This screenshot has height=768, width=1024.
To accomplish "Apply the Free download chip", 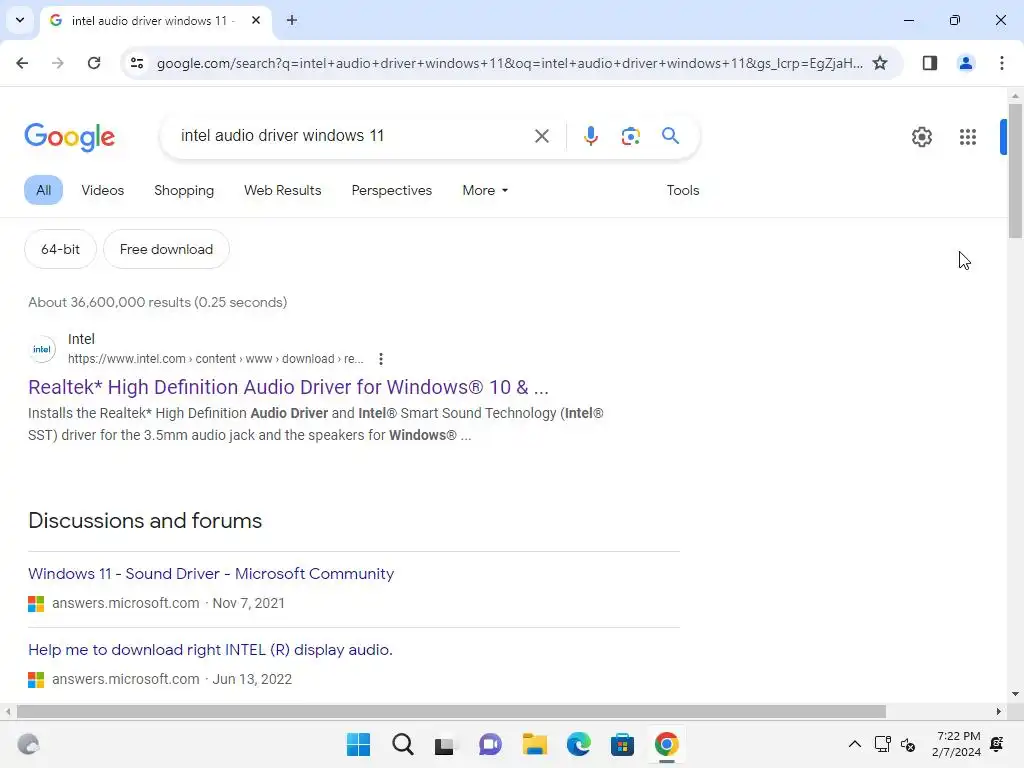I will coord(167,249).
